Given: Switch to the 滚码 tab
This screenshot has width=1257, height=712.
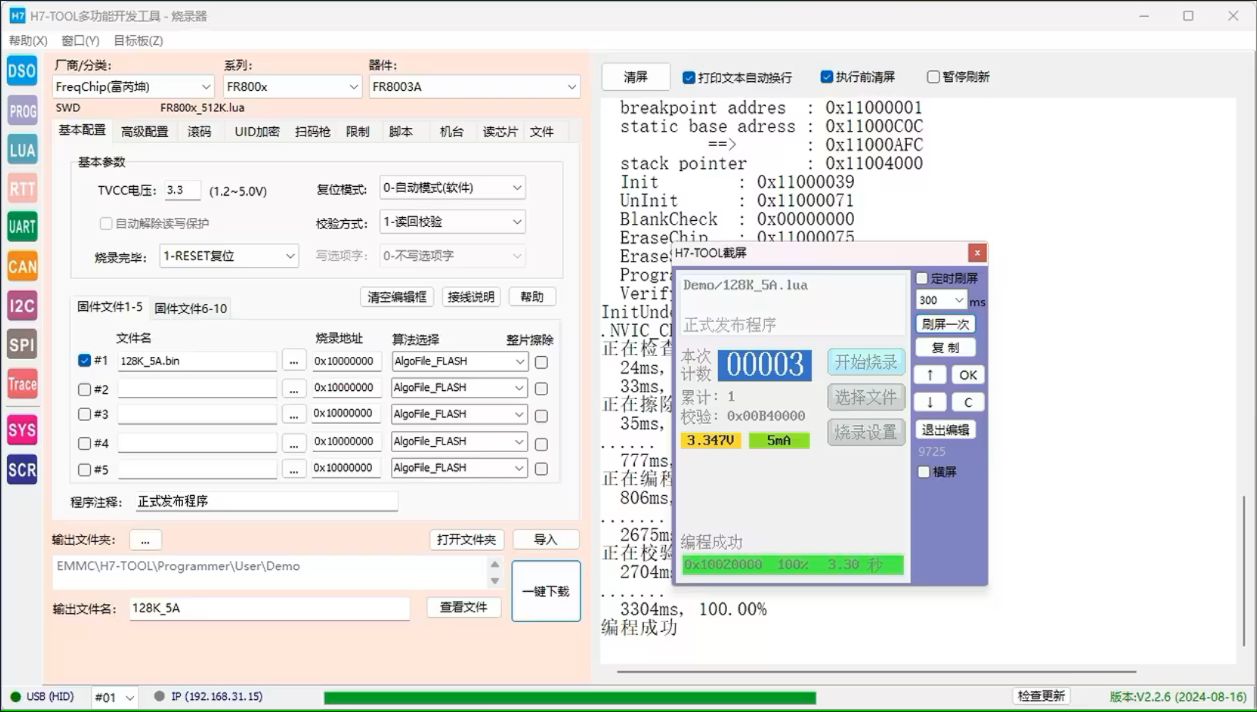Looking at the screenshot, I should pos(199,132).
